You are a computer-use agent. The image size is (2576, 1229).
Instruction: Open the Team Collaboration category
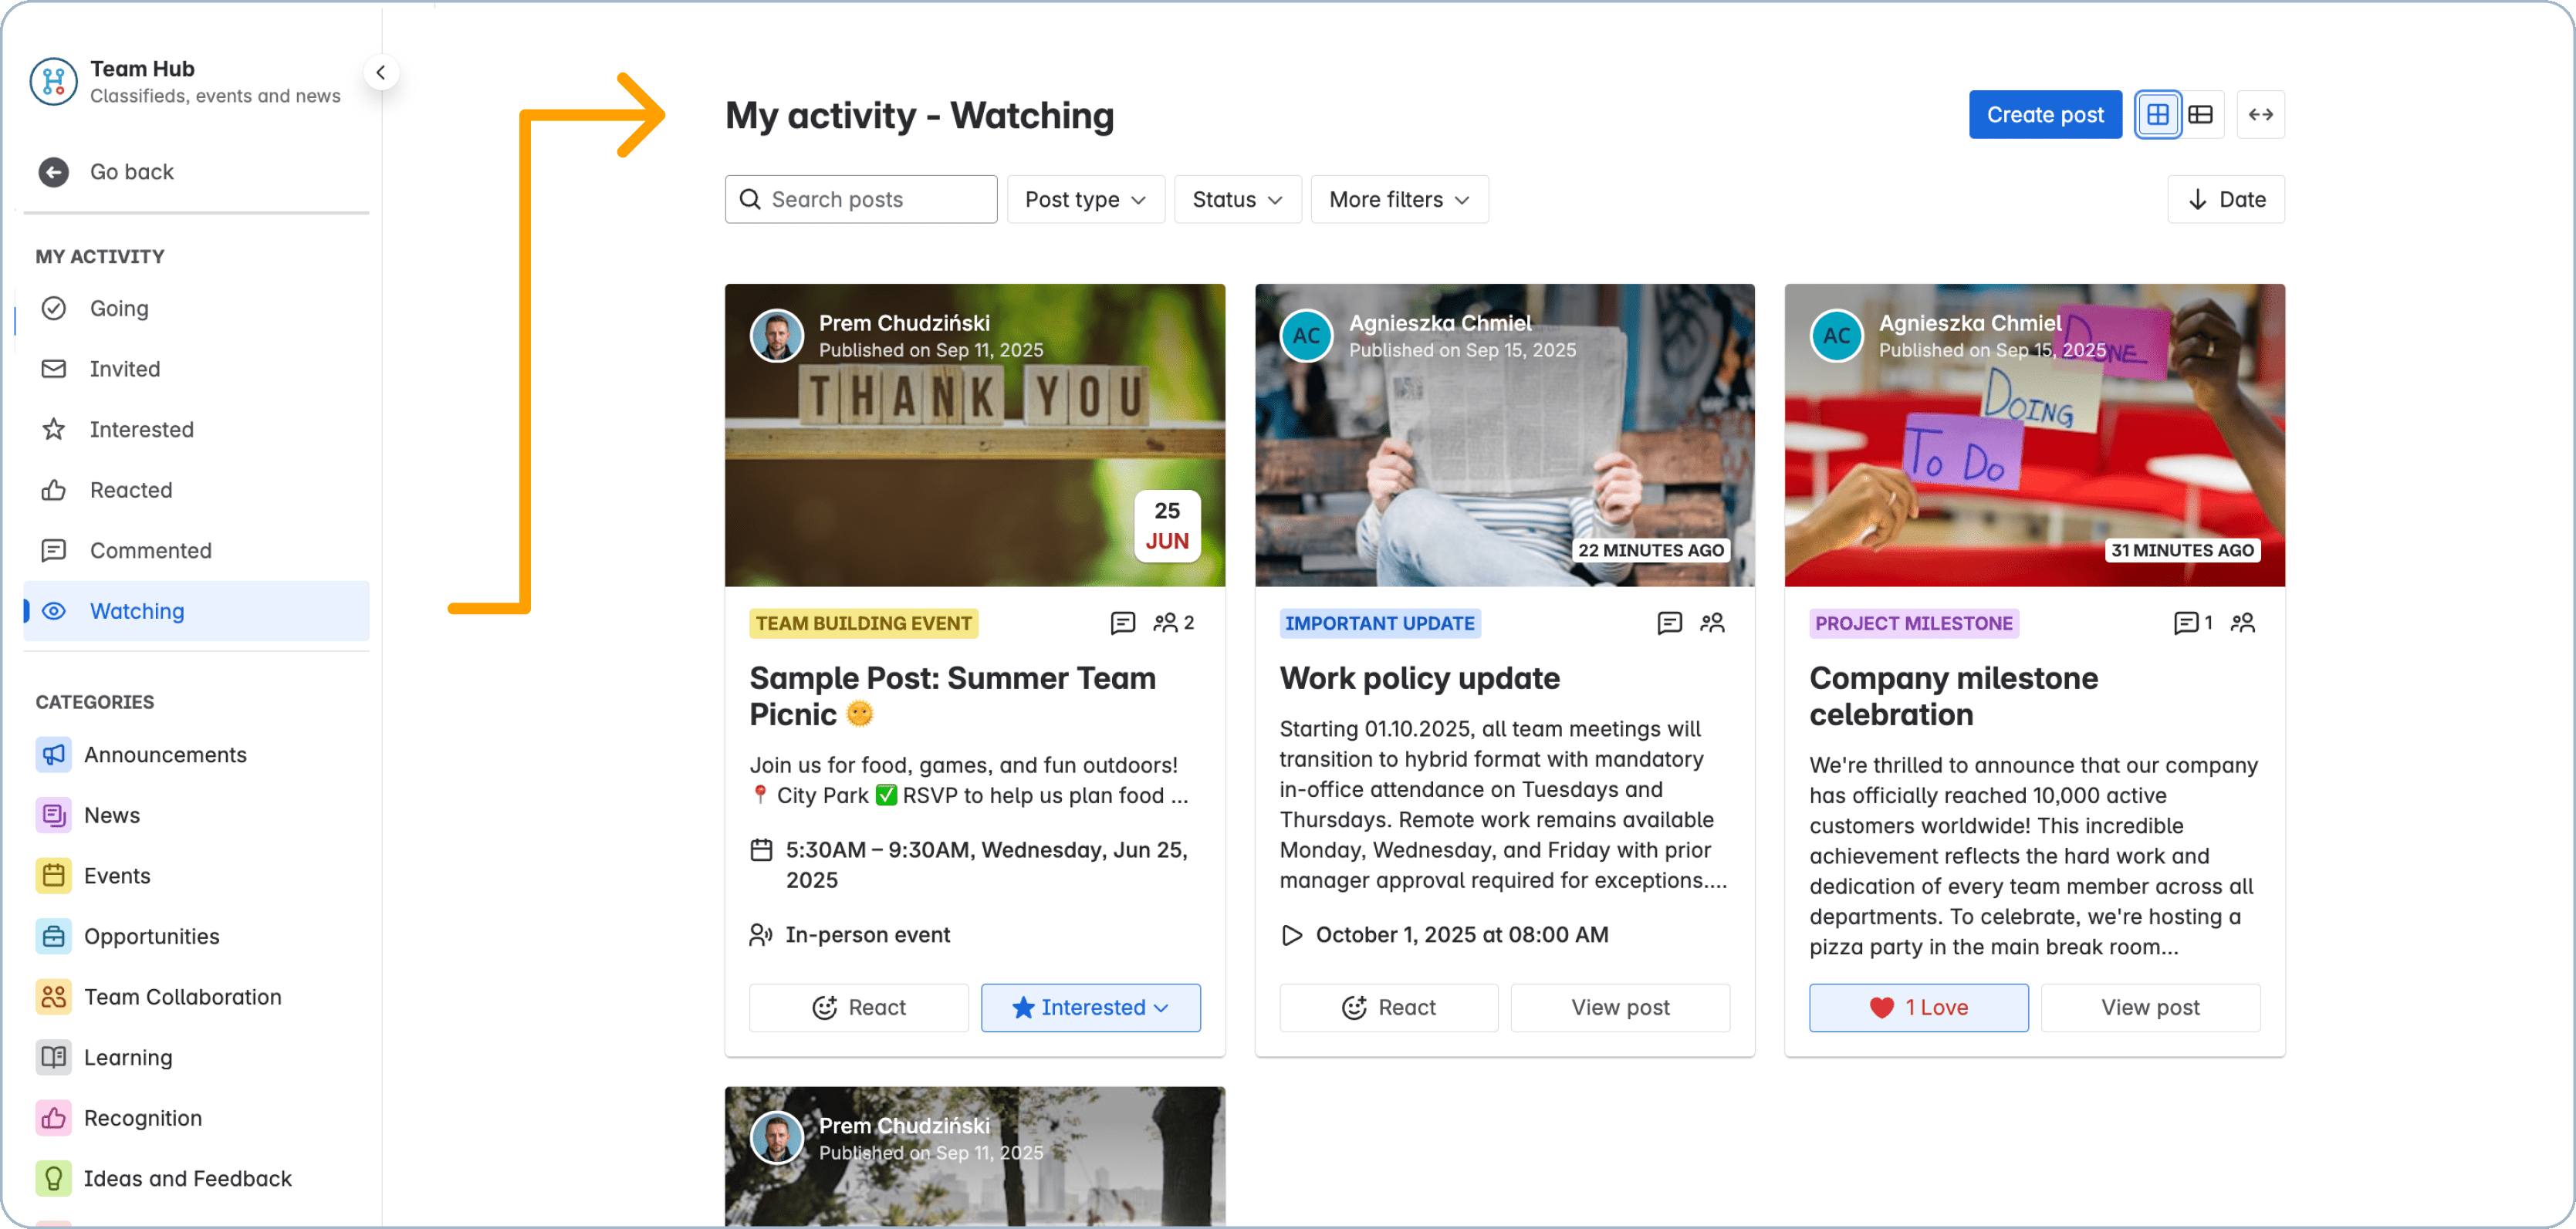click(182, 996)
